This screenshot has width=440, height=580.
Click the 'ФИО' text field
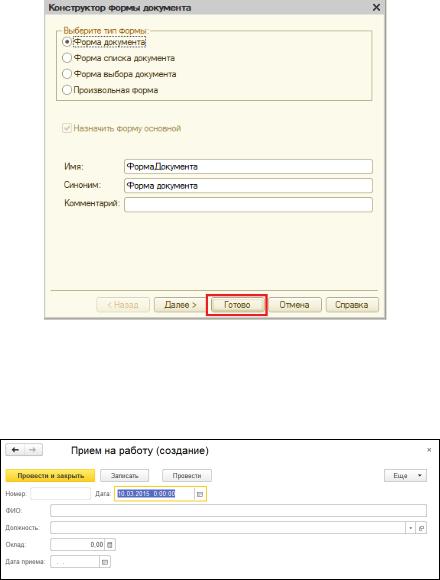click(238, 510)
